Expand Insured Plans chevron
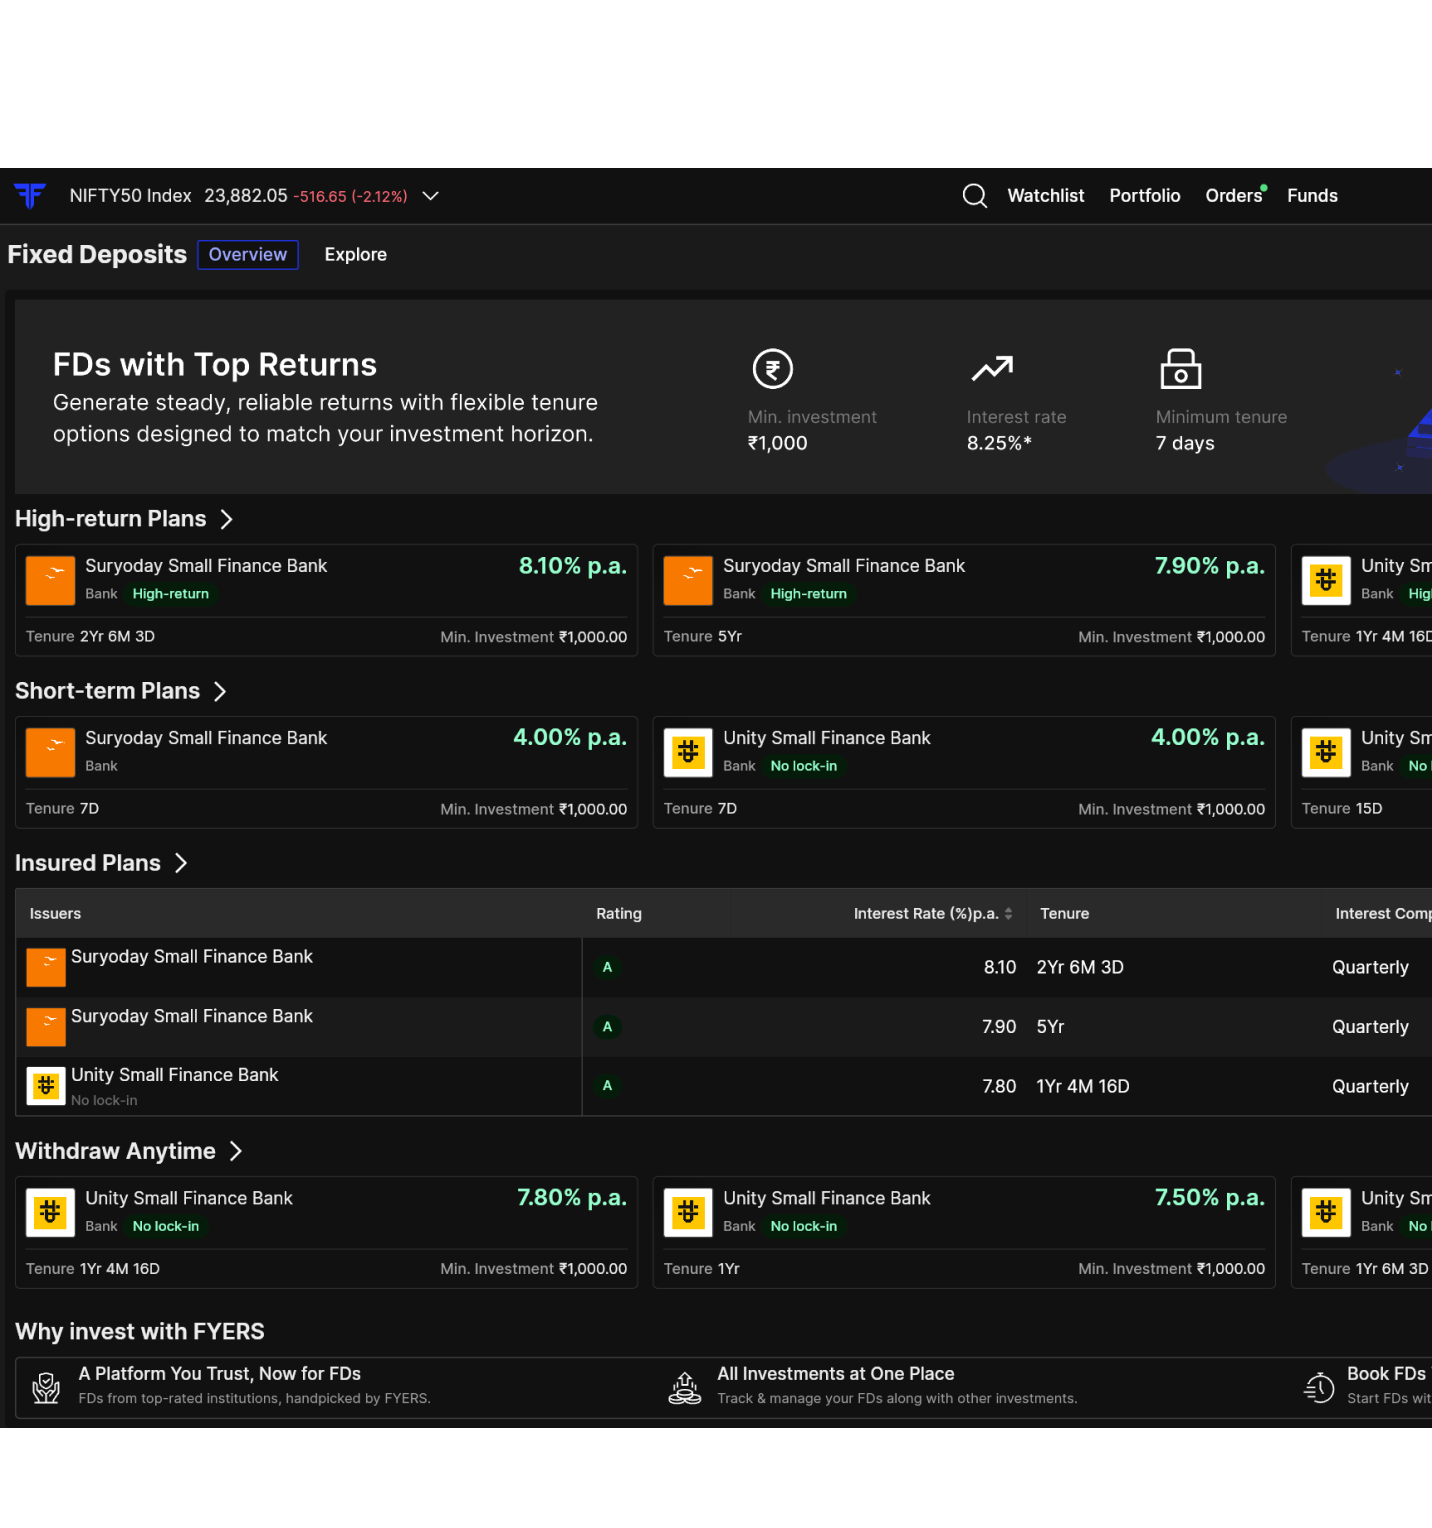The image size is (1432, 1528). [x=181, y=863]
